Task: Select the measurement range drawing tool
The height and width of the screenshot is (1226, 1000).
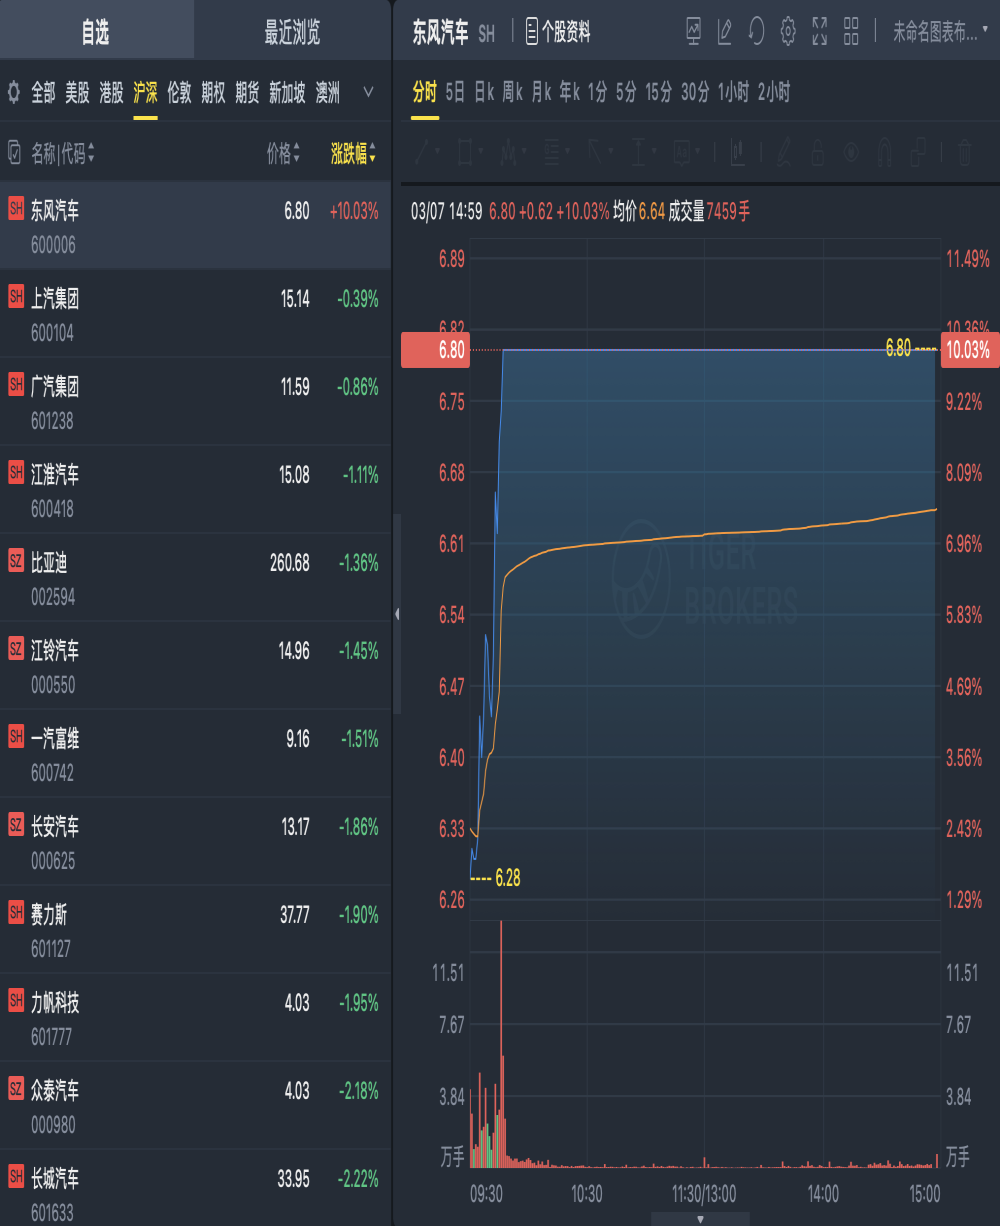Action: tap(638, 152)
